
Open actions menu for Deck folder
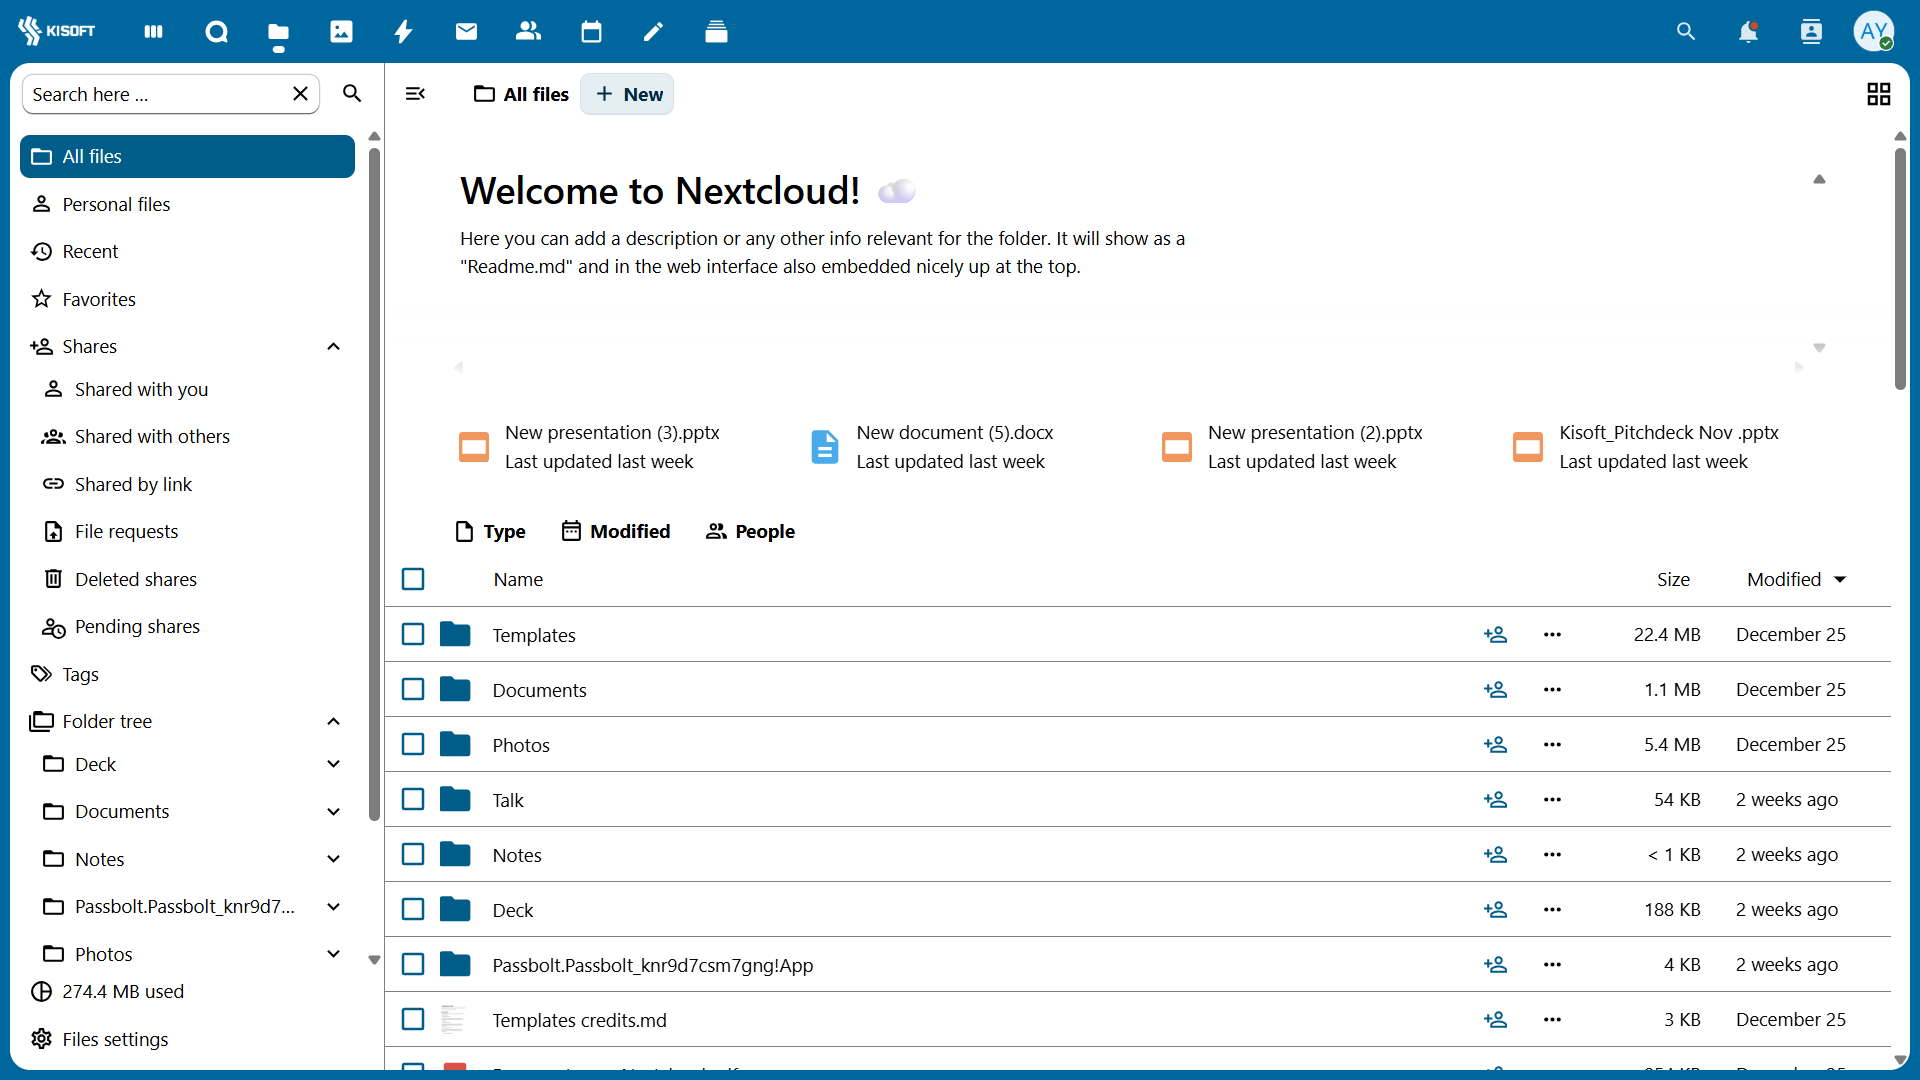(x=1552, y=910)
